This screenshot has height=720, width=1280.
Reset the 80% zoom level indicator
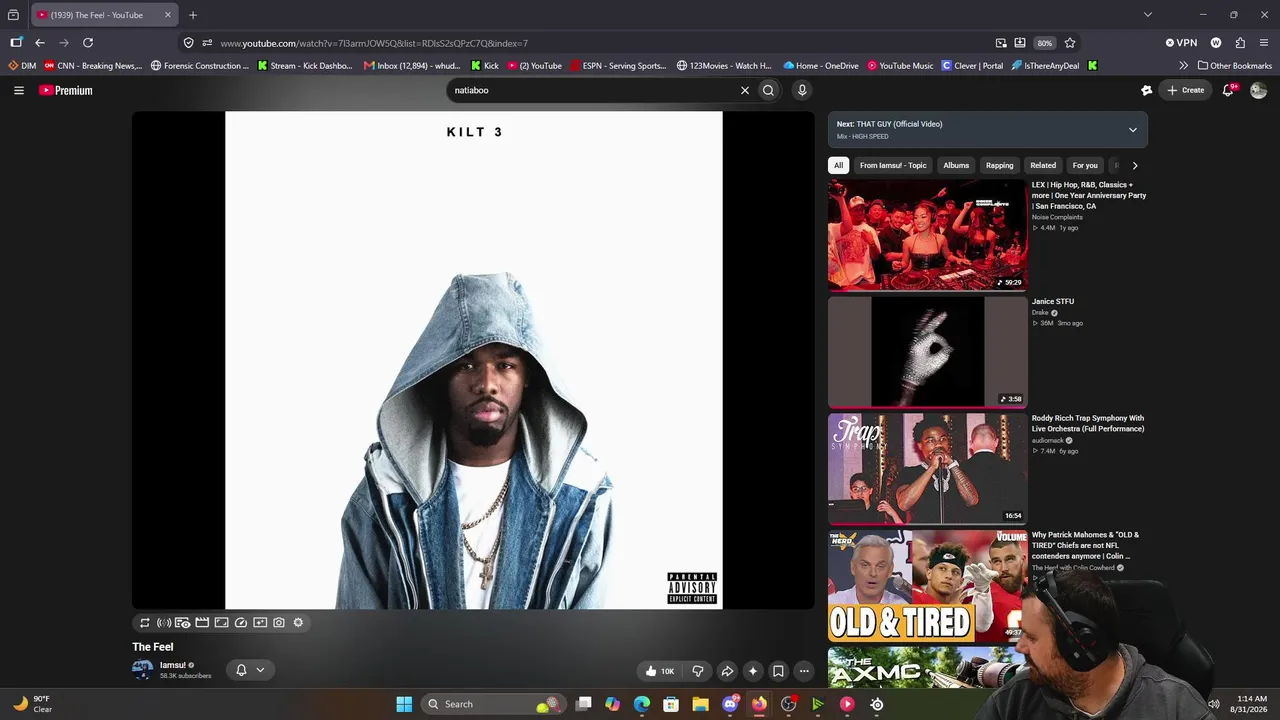click(x=1045, y=43)
